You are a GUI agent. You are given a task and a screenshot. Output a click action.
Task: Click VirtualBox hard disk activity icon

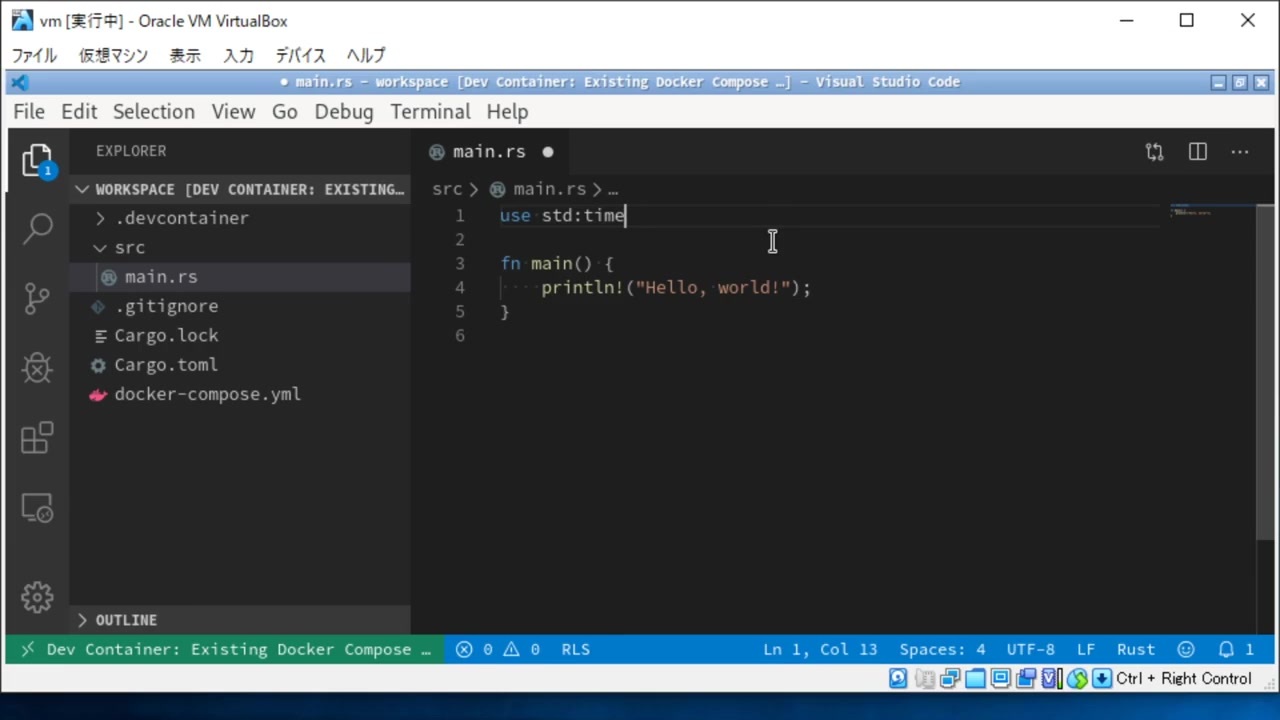(x=898, y=679)
